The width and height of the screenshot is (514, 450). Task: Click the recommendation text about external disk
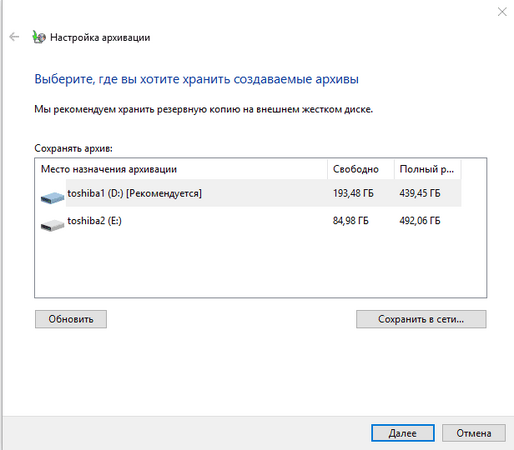tap(204, 109)
